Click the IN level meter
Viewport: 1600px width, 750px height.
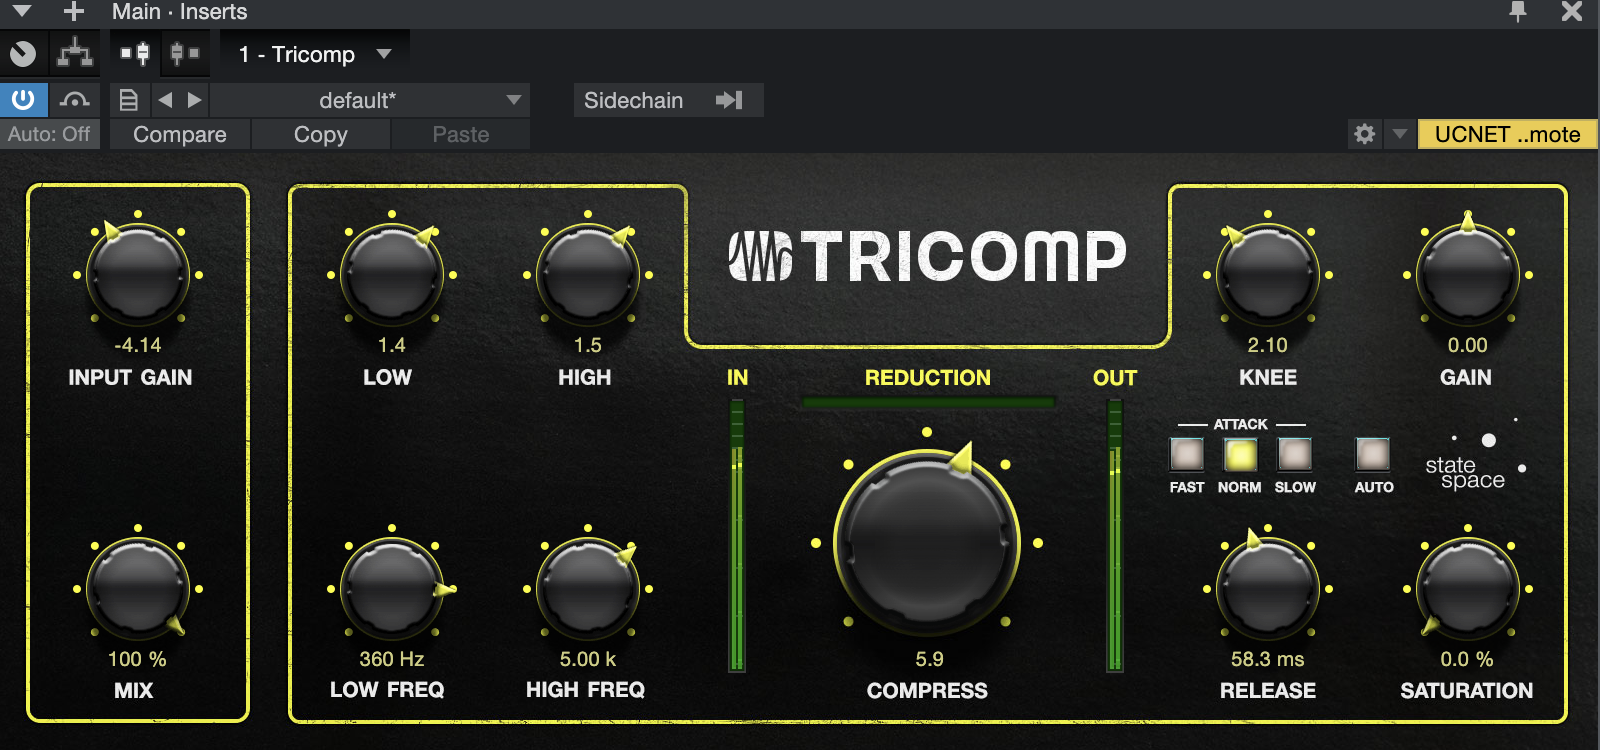pyautogui.click(x=737, y=535)
